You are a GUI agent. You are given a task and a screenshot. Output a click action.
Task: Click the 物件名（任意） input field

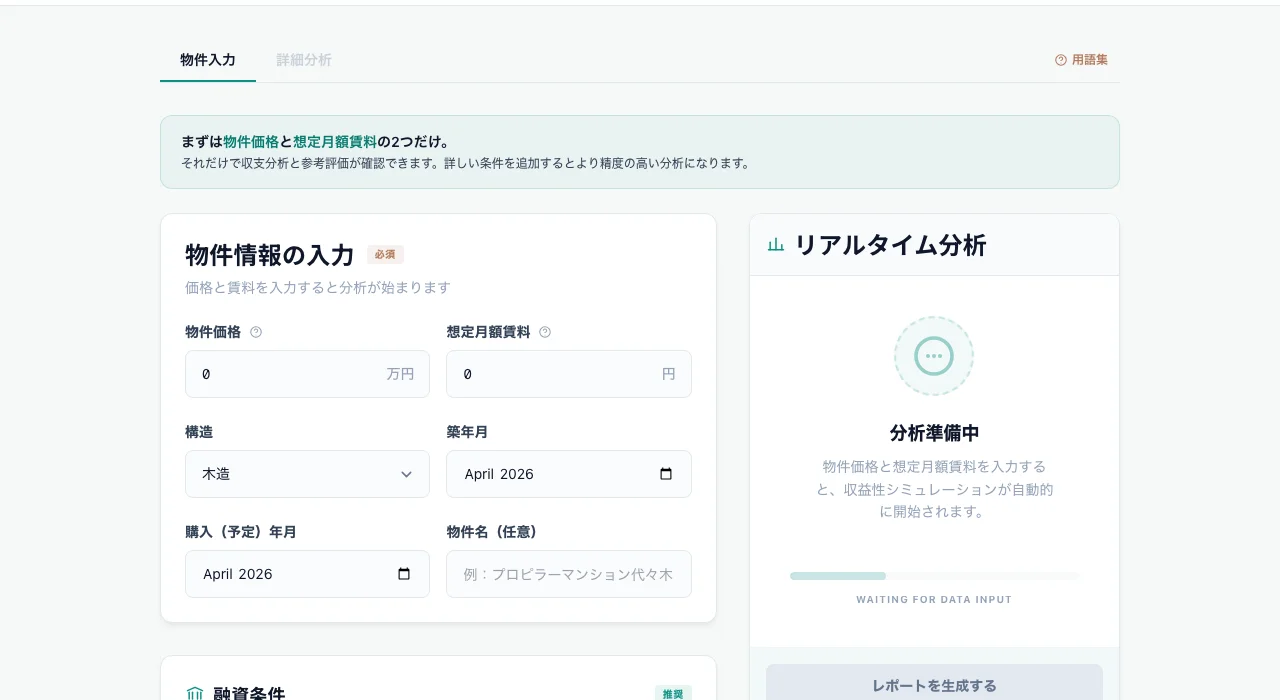point(568,574)
